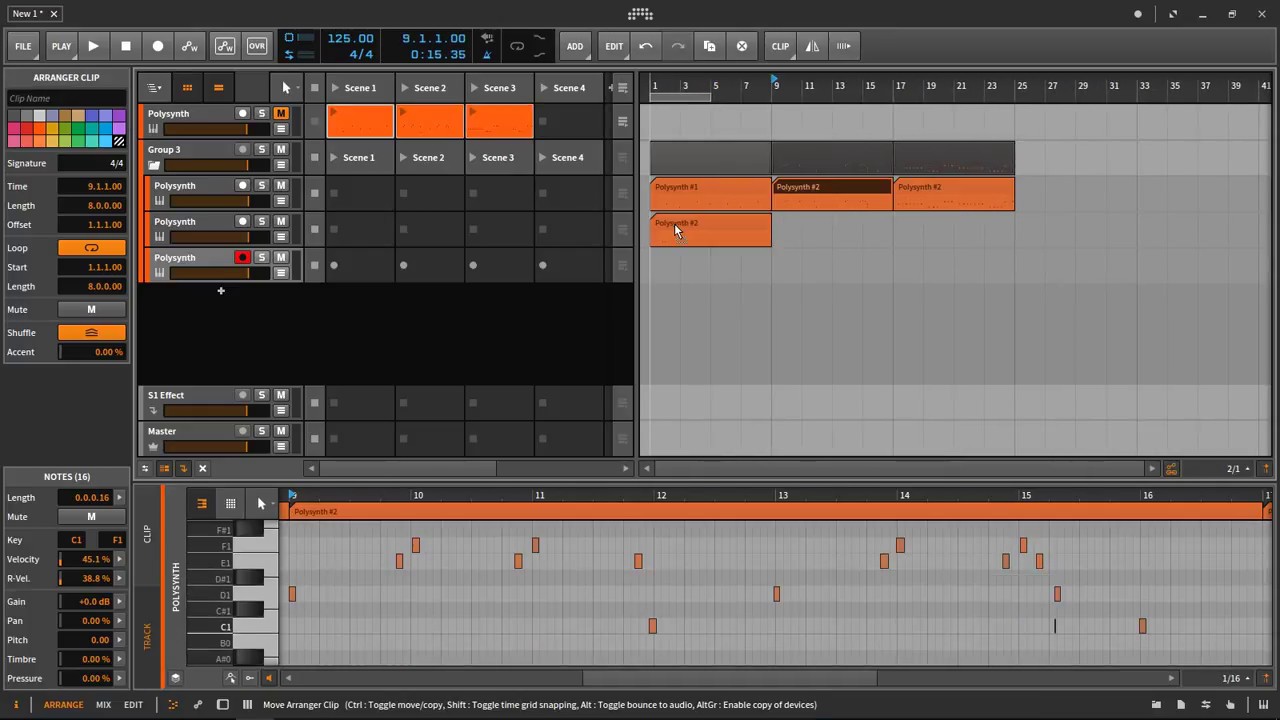
Task: Click the clip content scale icon beside reverse
Action: click(844, 46)
